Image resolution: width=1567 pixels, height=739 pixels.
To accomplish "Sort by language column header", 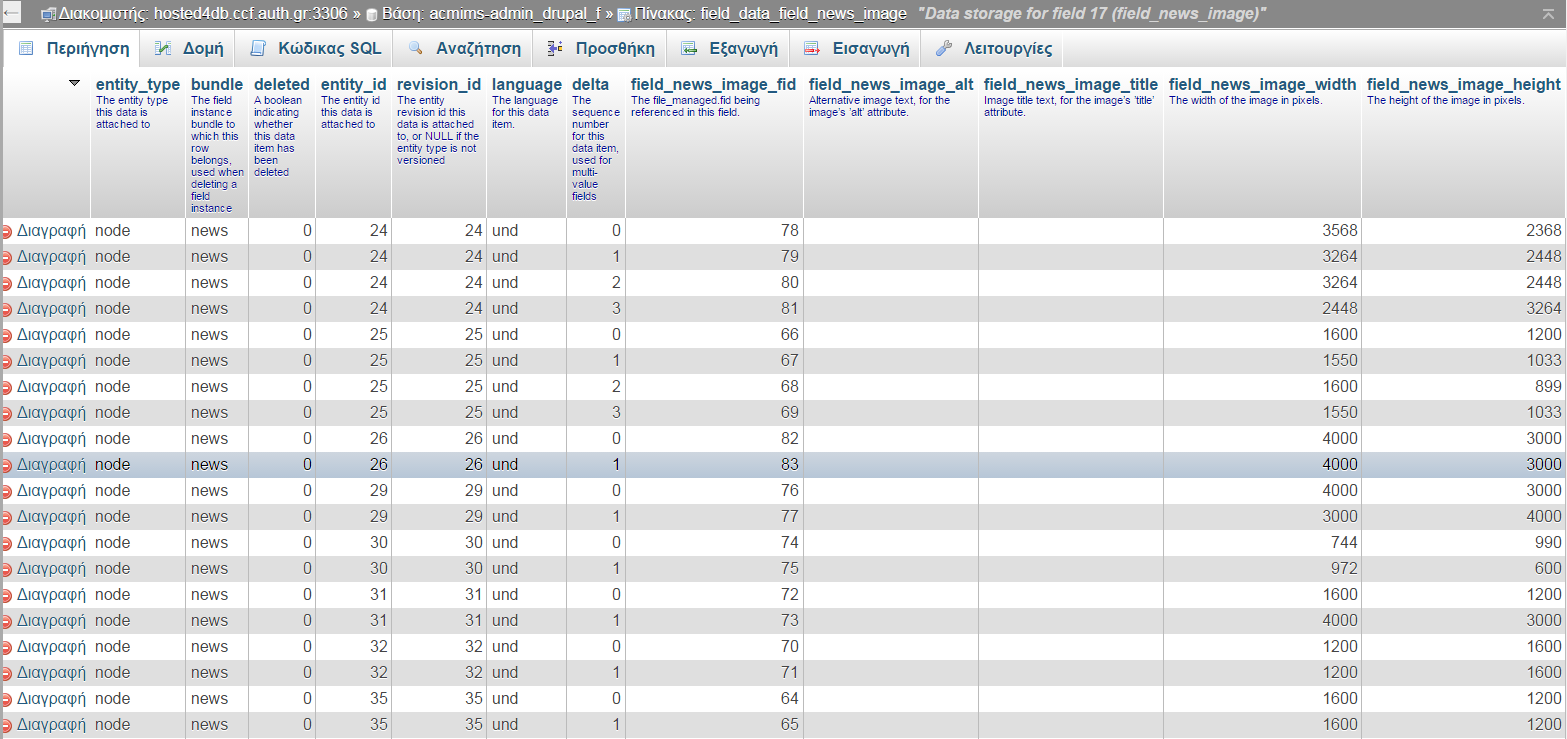I will click(527, 84).
